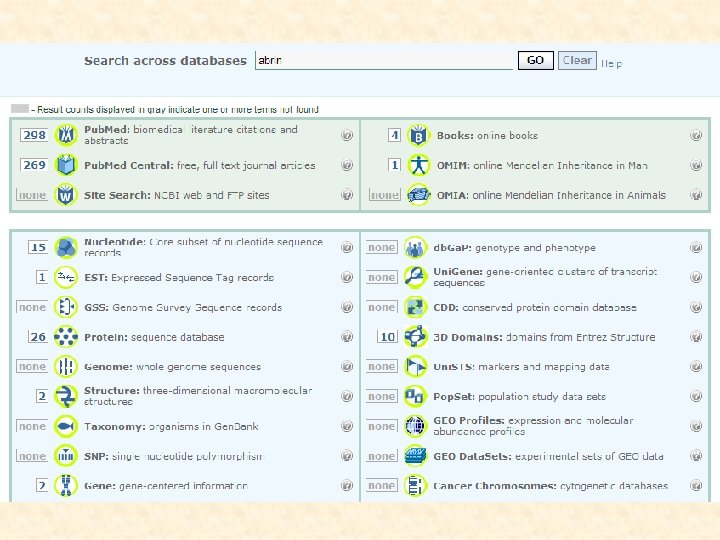Open the CDD database icon
Image resolution: width=720 pixels, height=540 pixels.
pos(415,307)
